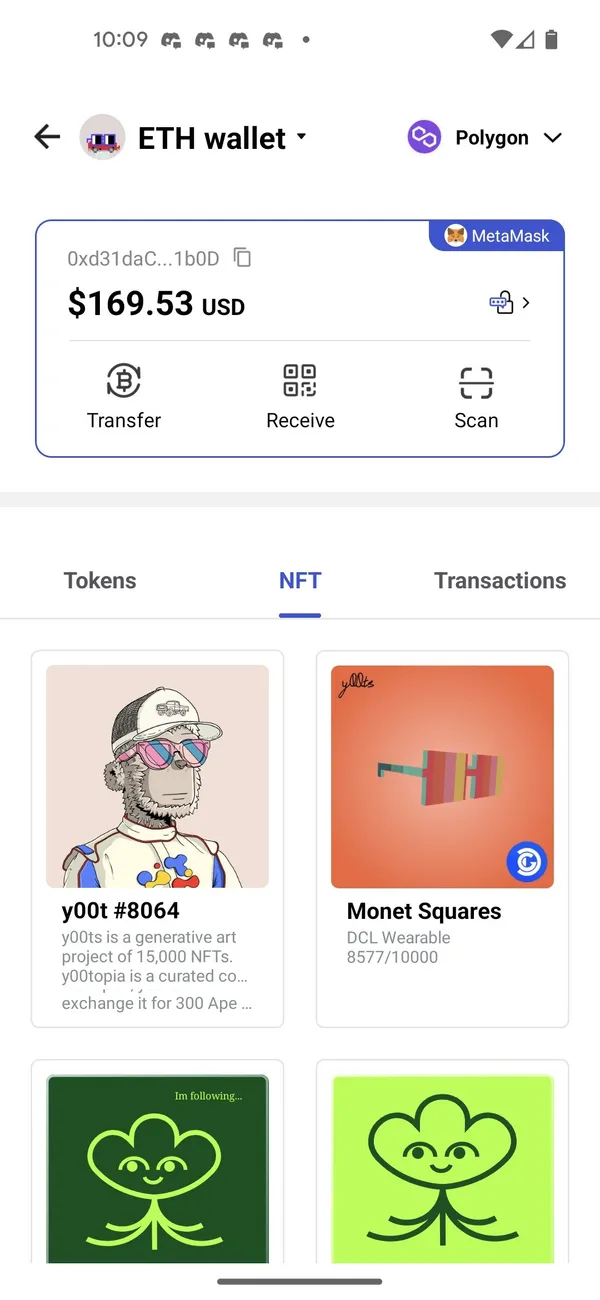This screenshot has width=600, height=1300.
Task: Select the NFT tab
Action: click(300, 581)
